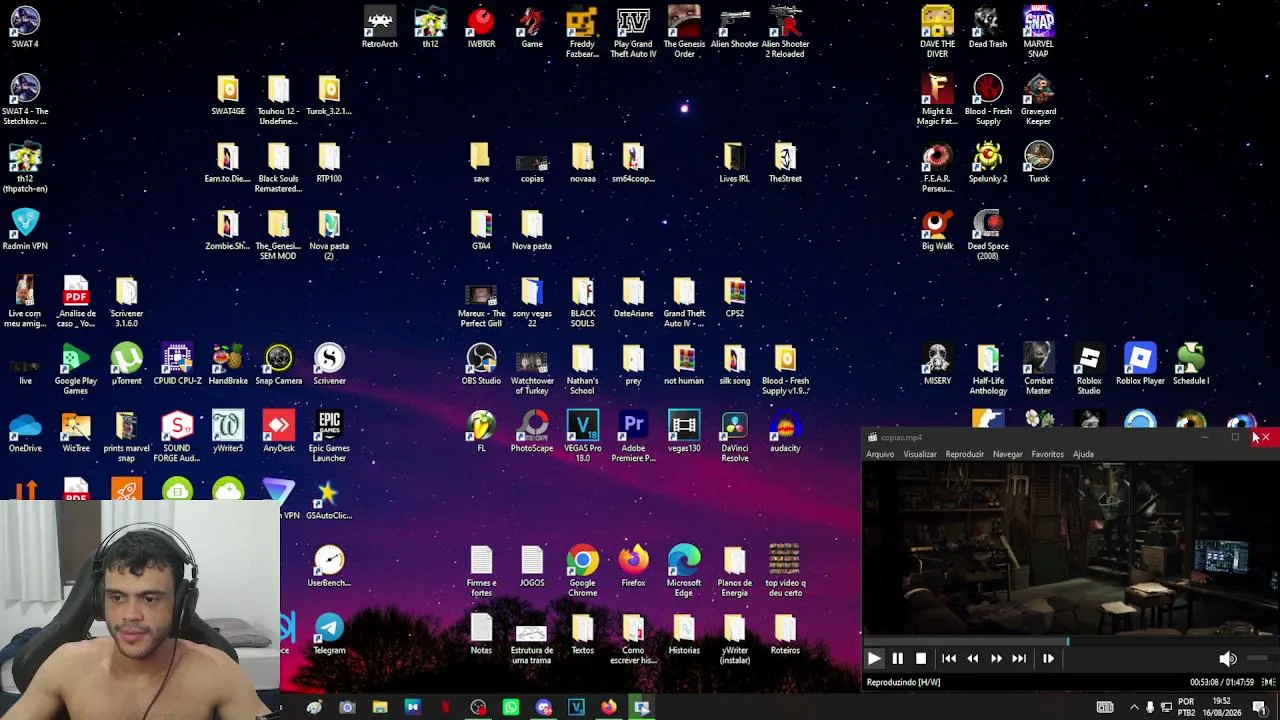Open the Favoritos menu
The width and height of the screenshot is (1280, 720).
click(1048, 454)
